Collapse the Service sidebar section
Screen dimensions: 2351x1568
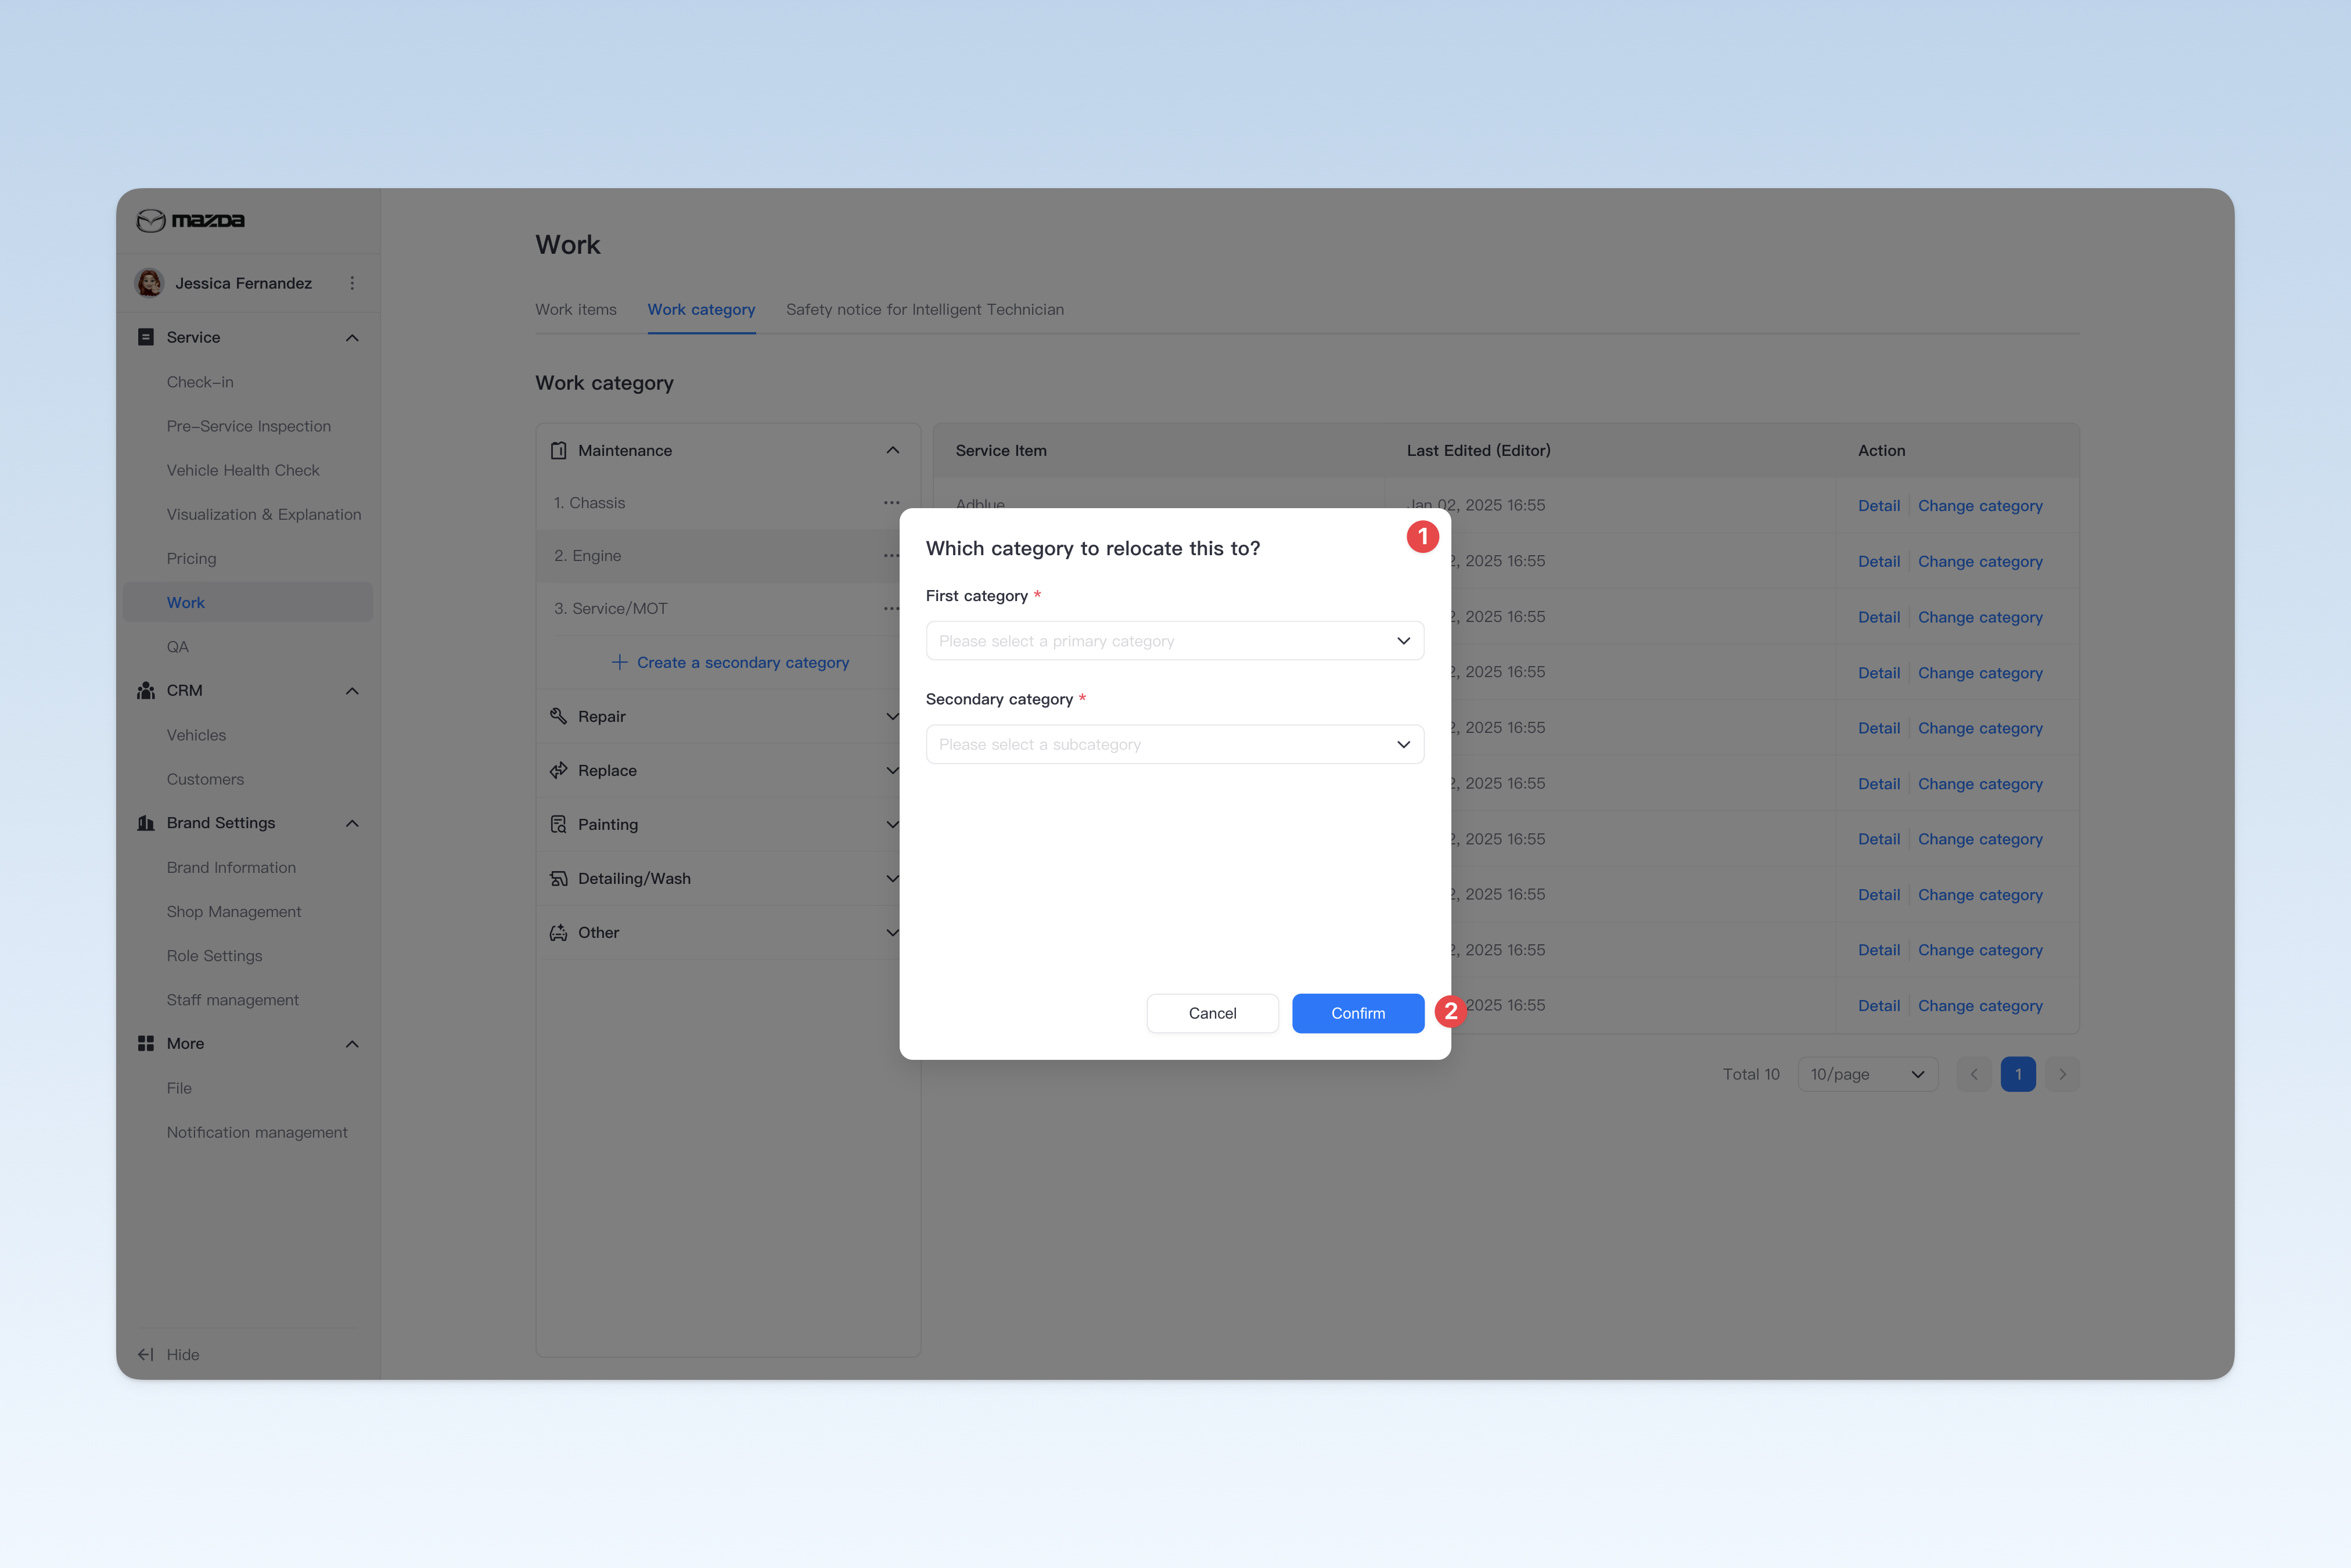click(352, 338)
